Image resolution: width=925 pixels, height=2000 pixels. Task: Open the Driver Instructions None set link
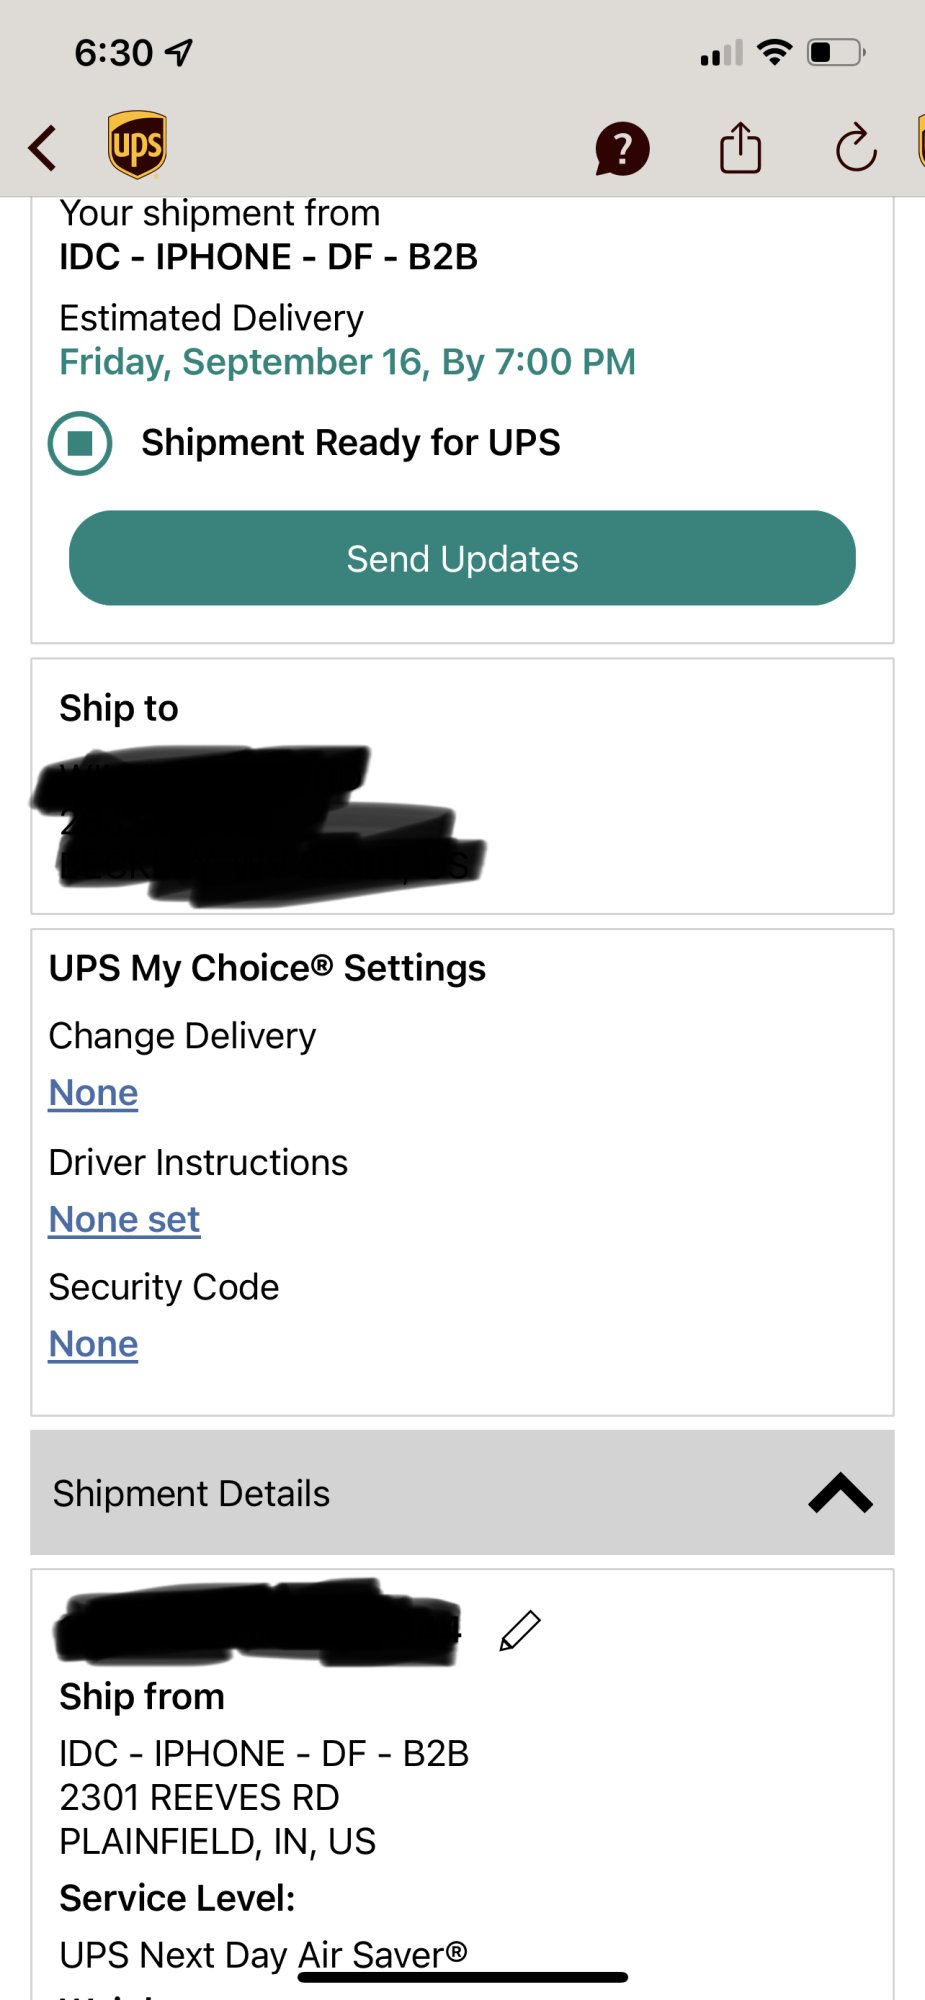(x=125, y=1220)
